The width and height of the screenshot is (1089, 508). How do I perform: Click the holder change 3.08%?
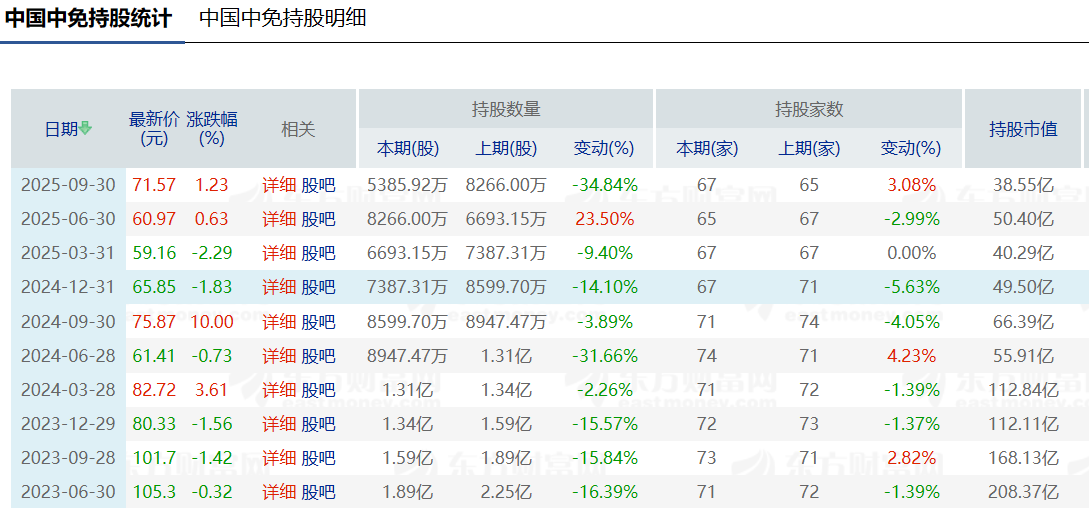tap(911, 185)
